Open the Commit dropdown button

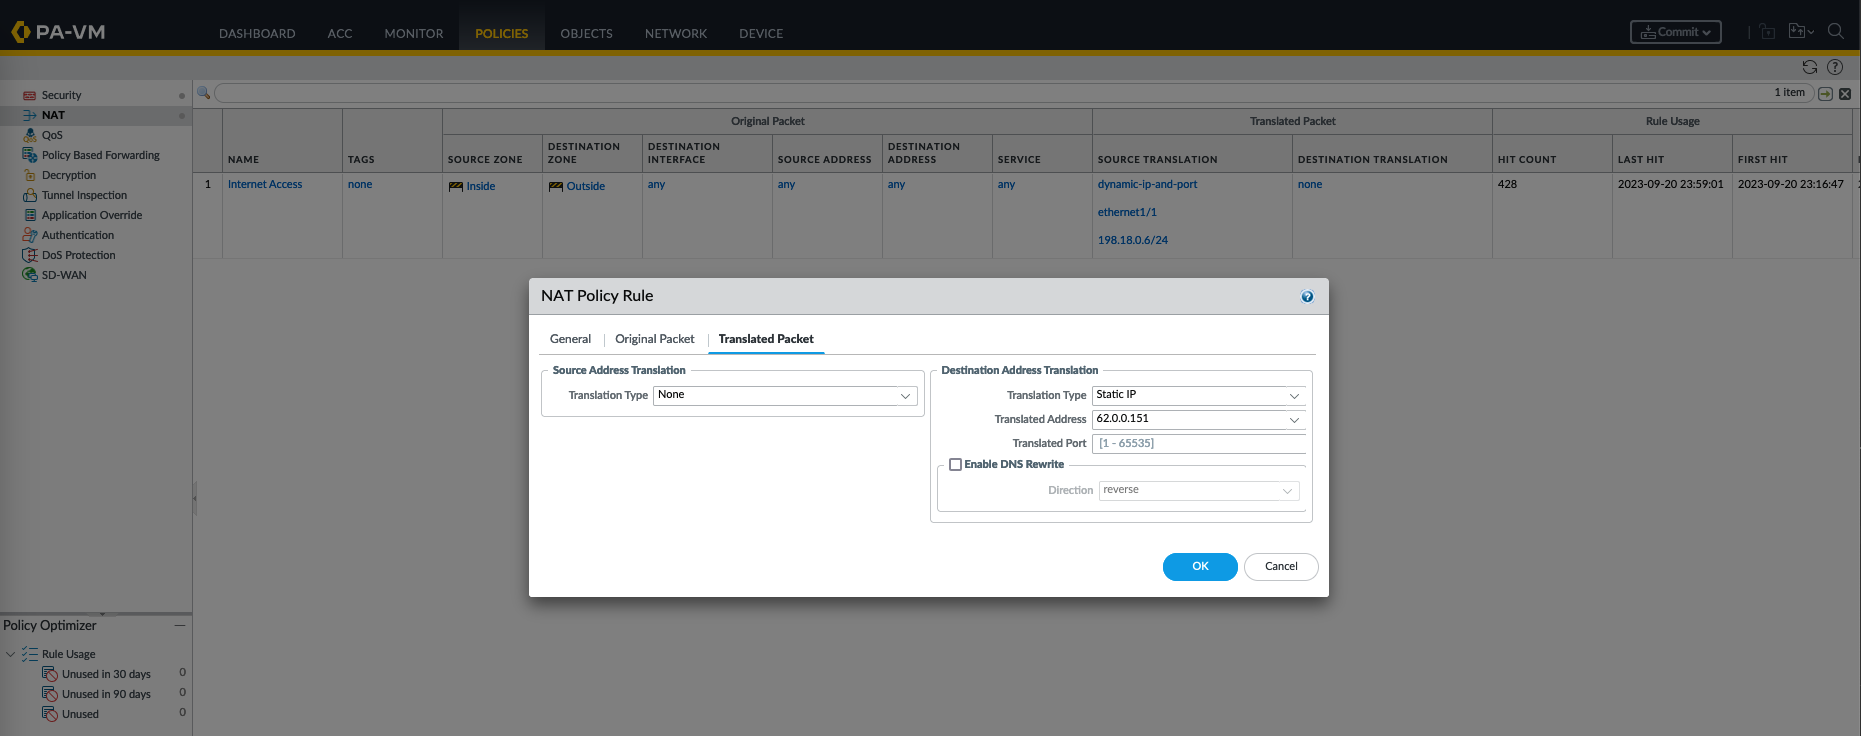pos(1675,32)
